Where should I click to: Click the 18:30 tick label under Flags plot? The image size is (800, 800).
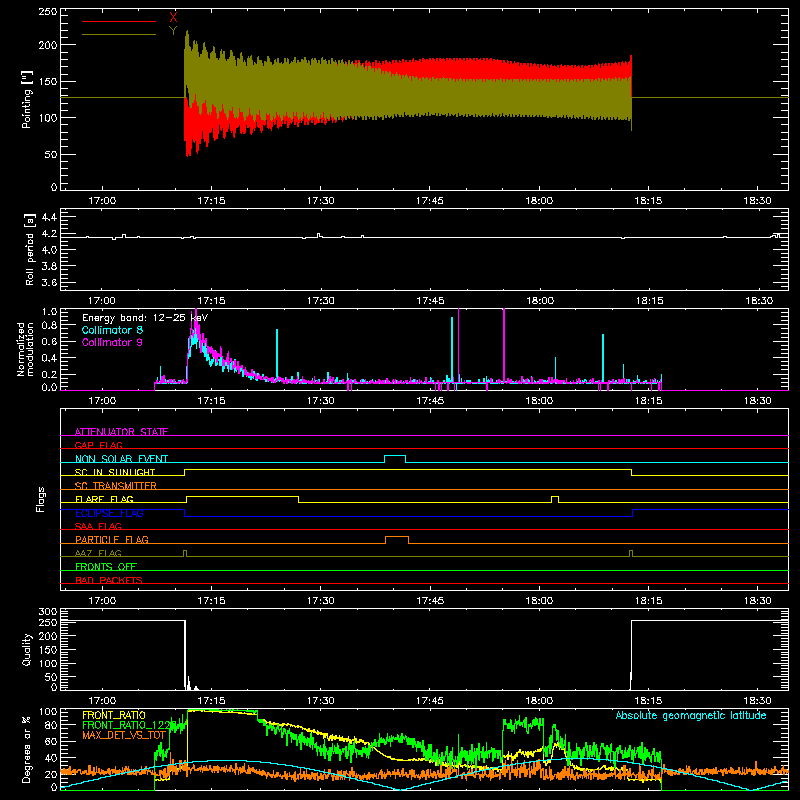point(758,601)
